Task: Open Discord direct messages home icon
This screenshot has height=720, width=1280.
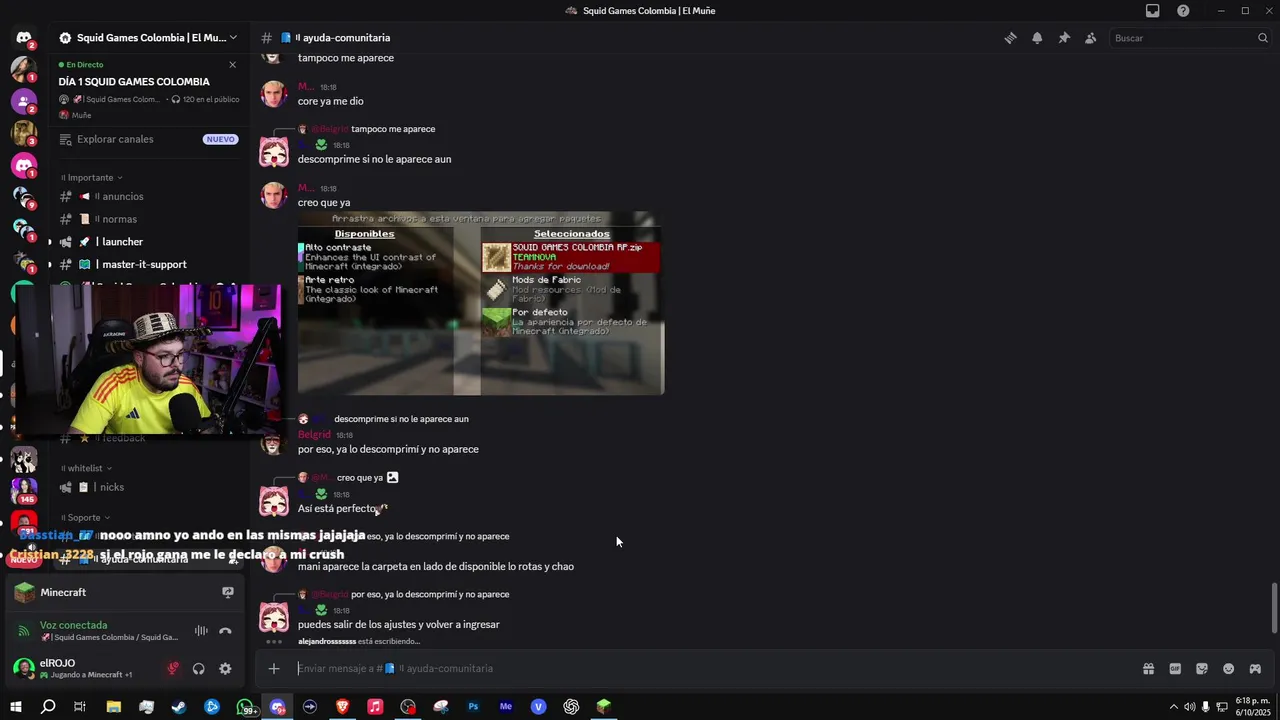Action: (24, 38)
